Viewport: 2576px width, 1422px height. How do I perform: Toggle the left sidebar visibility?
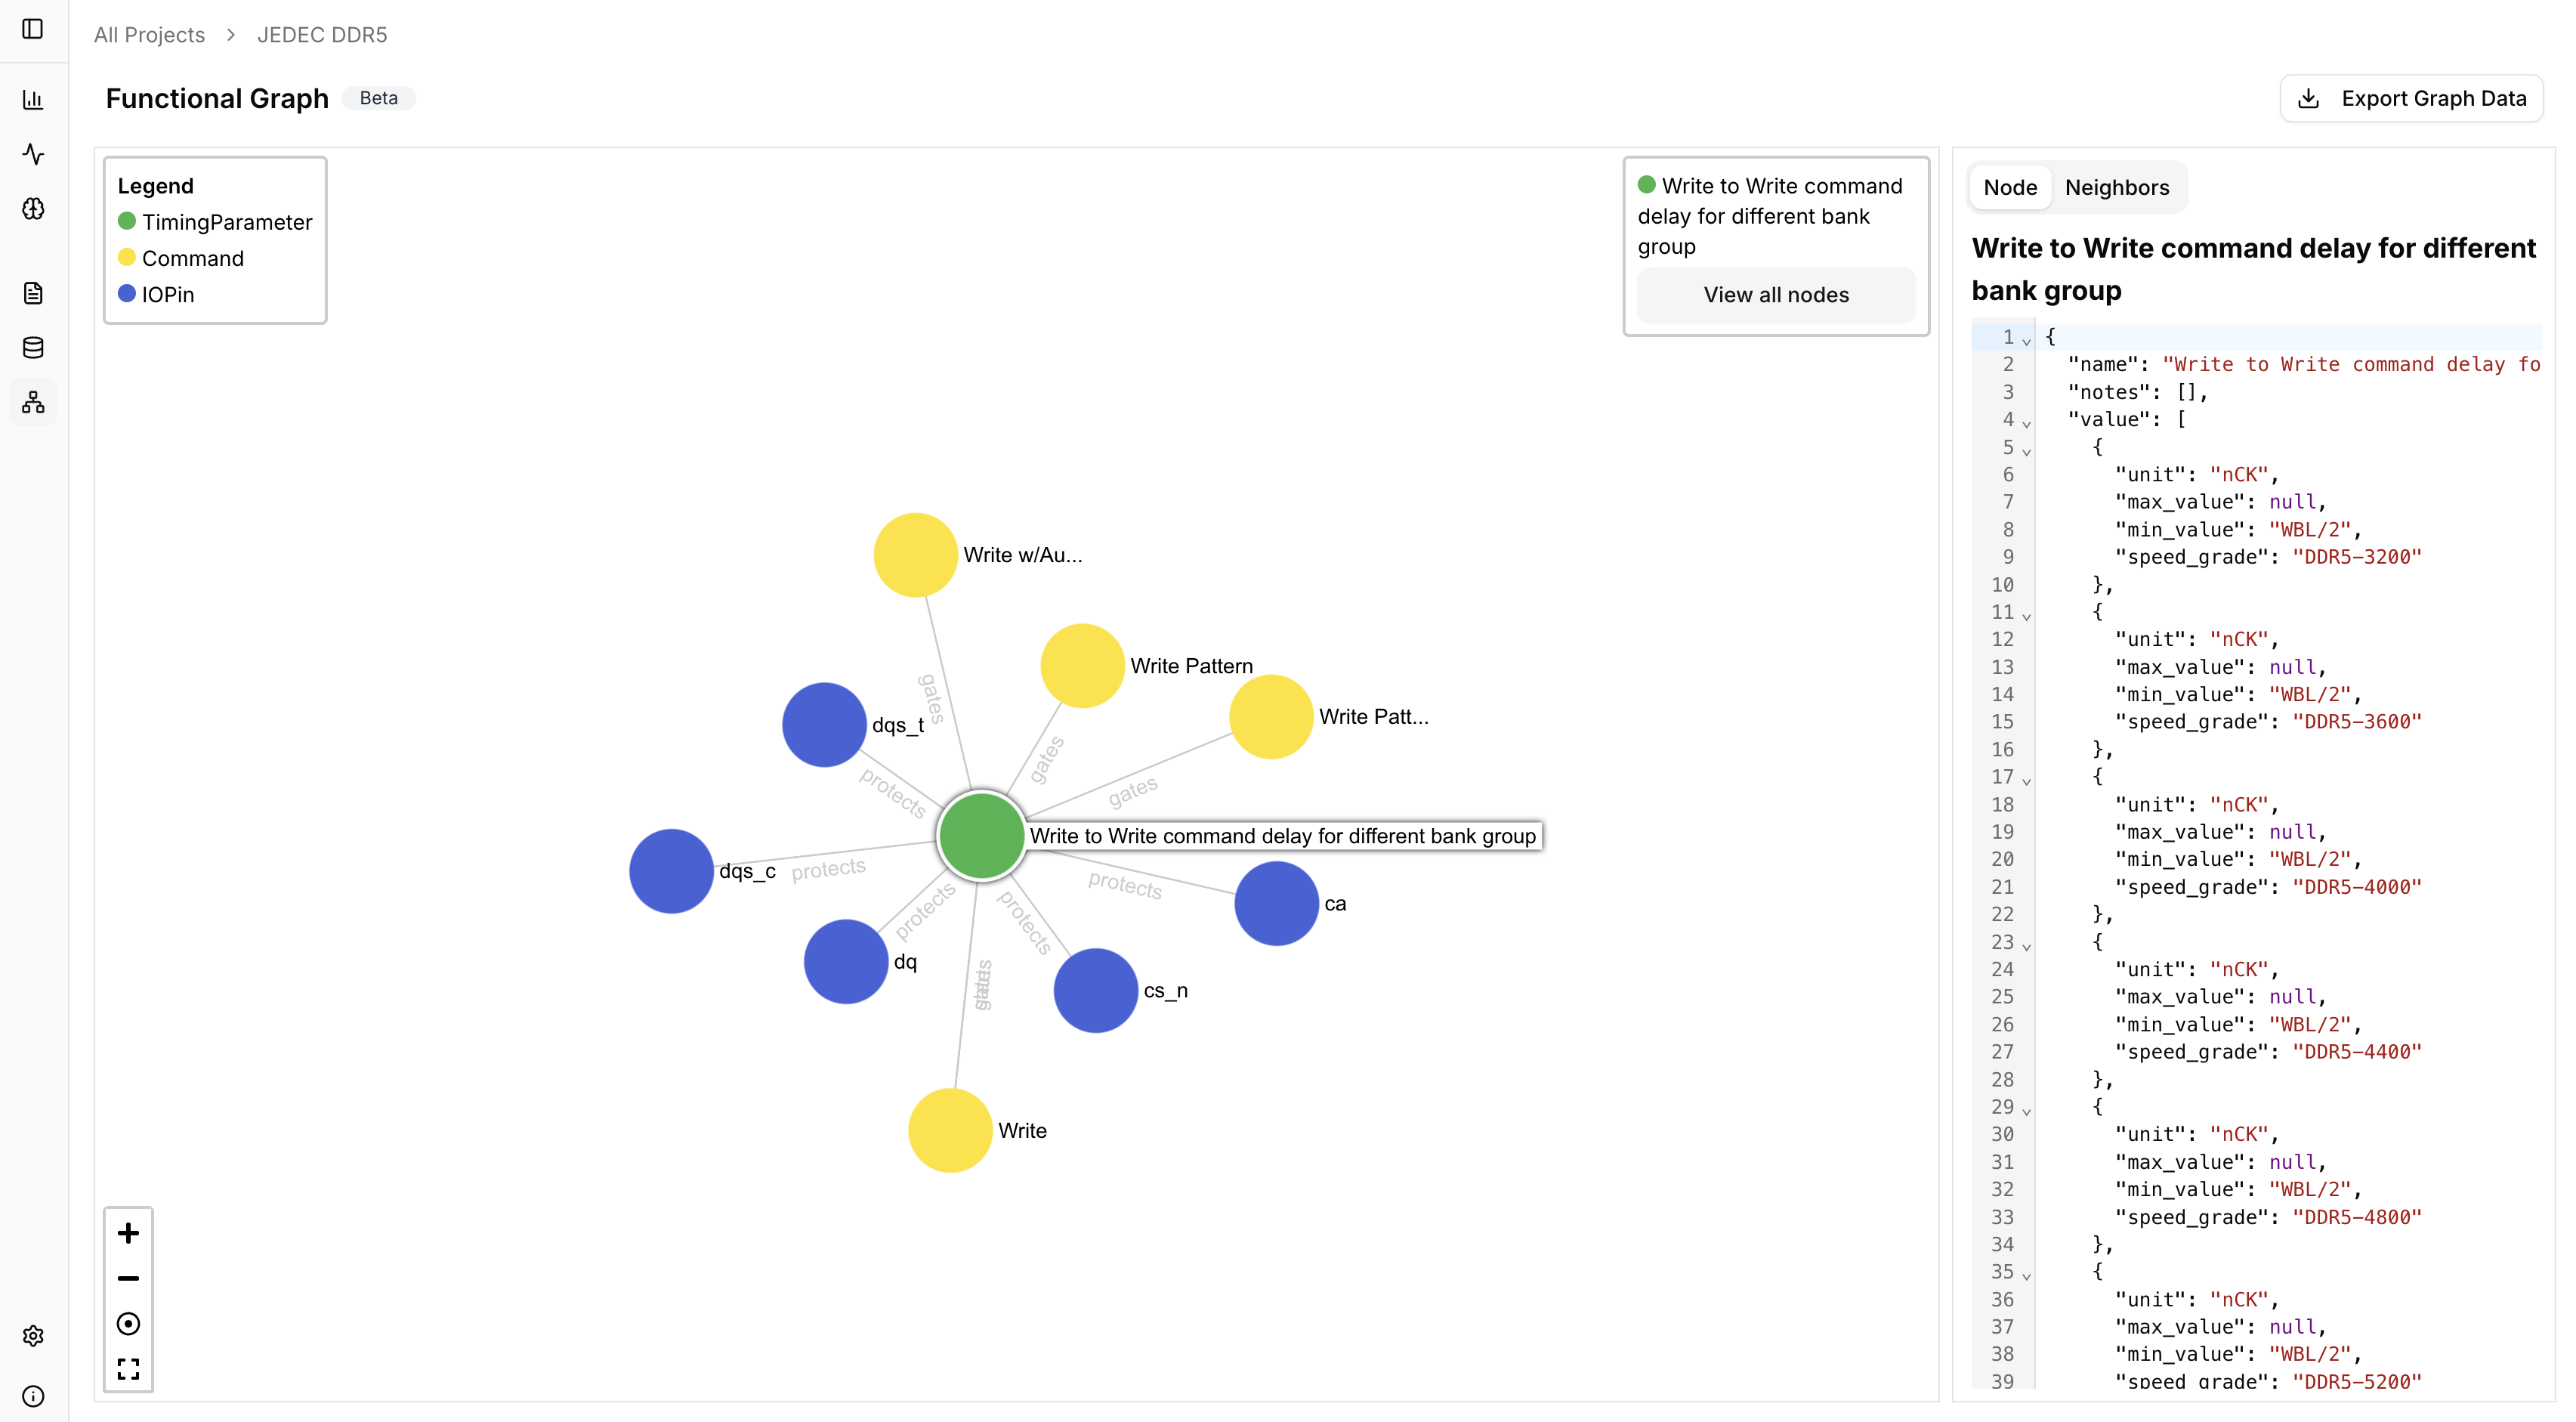[x=33, y=30]
